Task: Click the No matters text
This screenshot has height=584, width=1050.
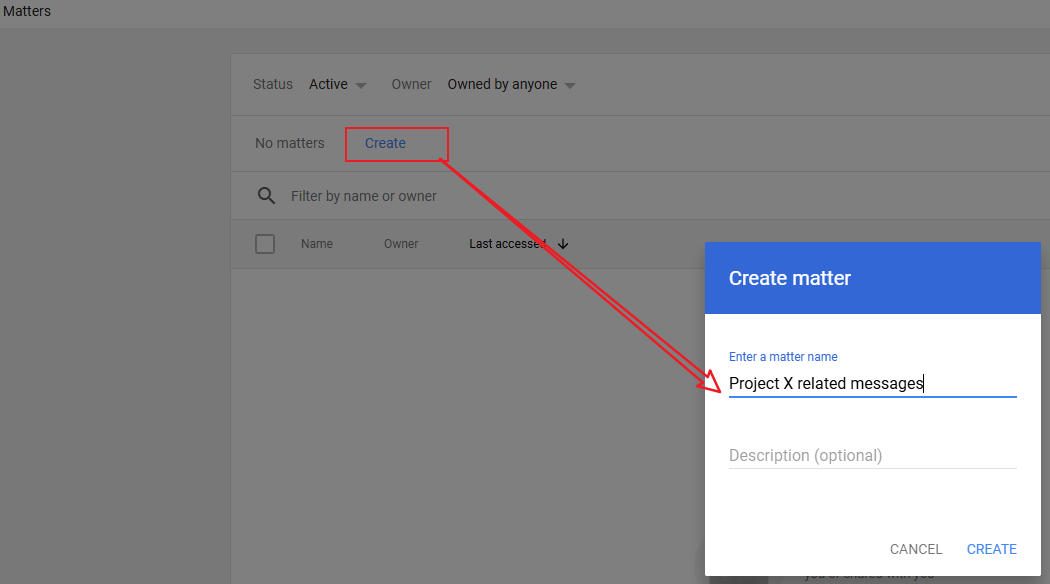Action: (289, 143)
